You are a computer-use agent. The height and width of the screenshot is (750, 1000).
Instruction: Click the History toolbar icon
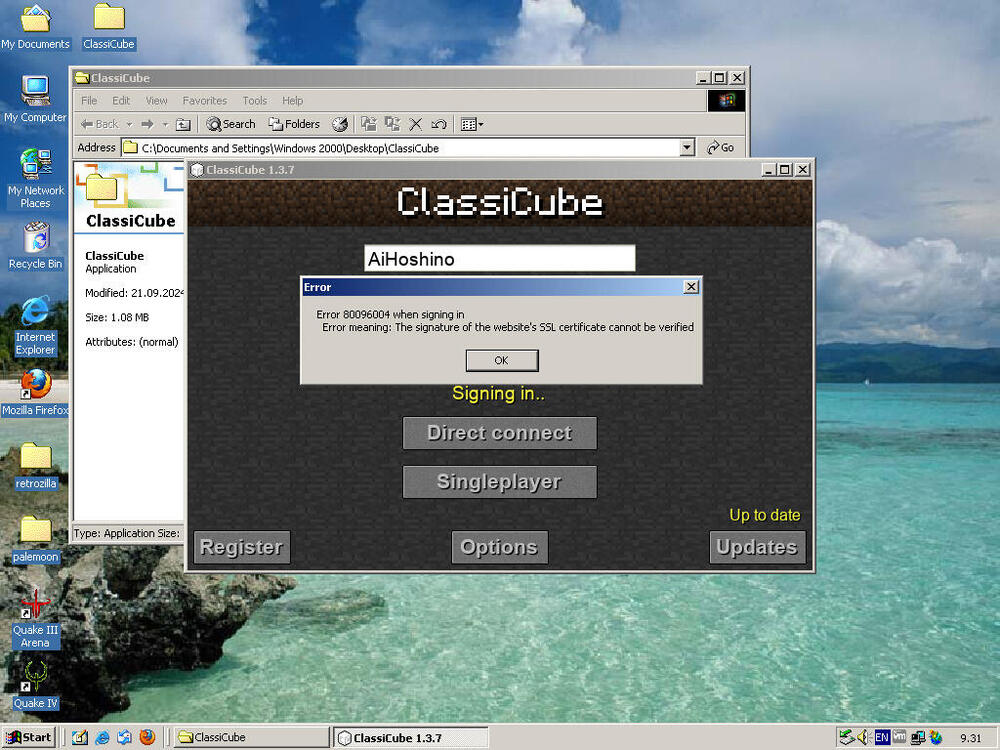(340, 124)
